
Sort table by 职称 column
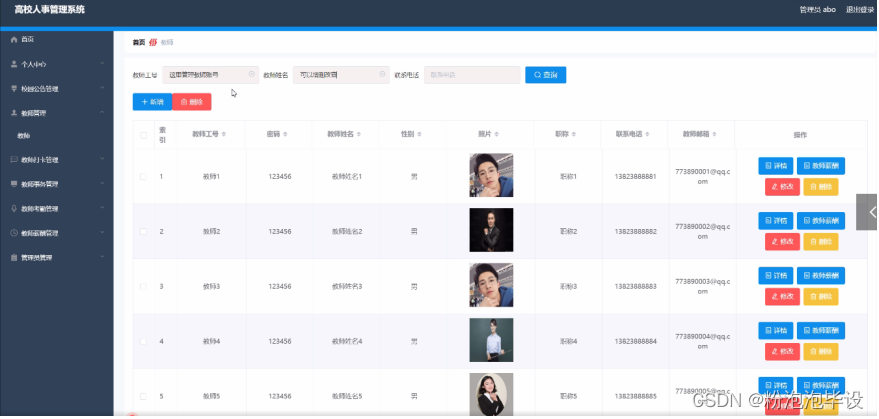[574, 135]
